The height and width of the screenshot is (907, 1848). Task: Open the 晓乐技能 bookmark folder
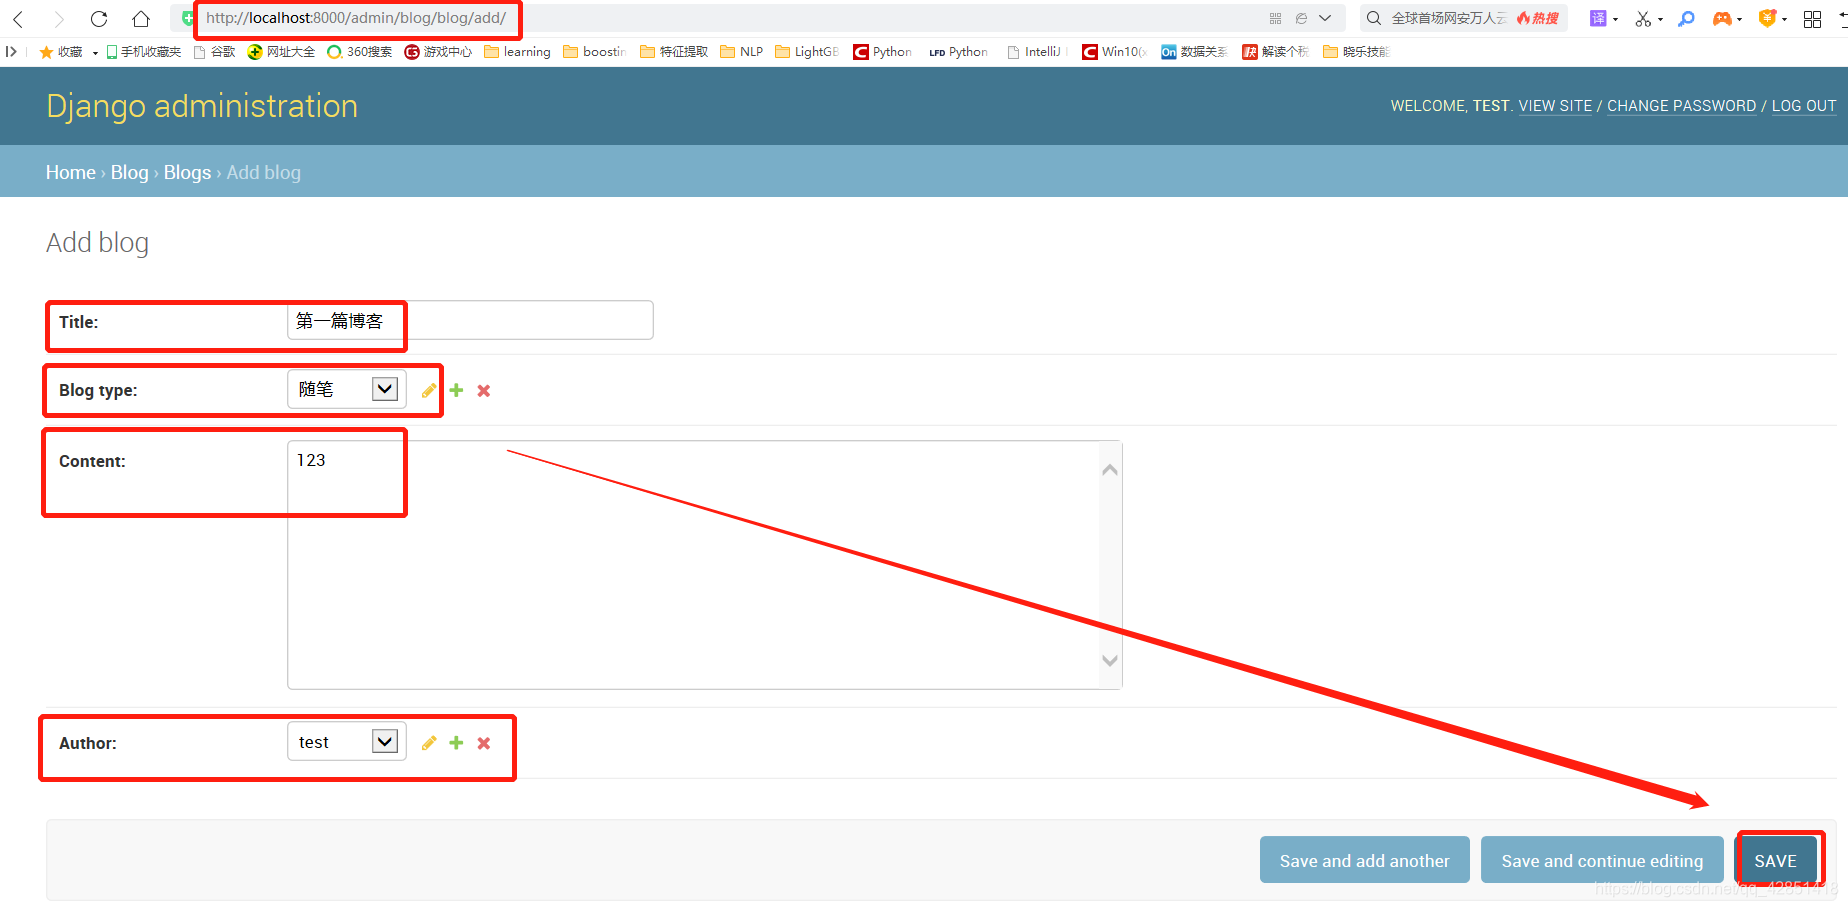(x=1356, y=52)
